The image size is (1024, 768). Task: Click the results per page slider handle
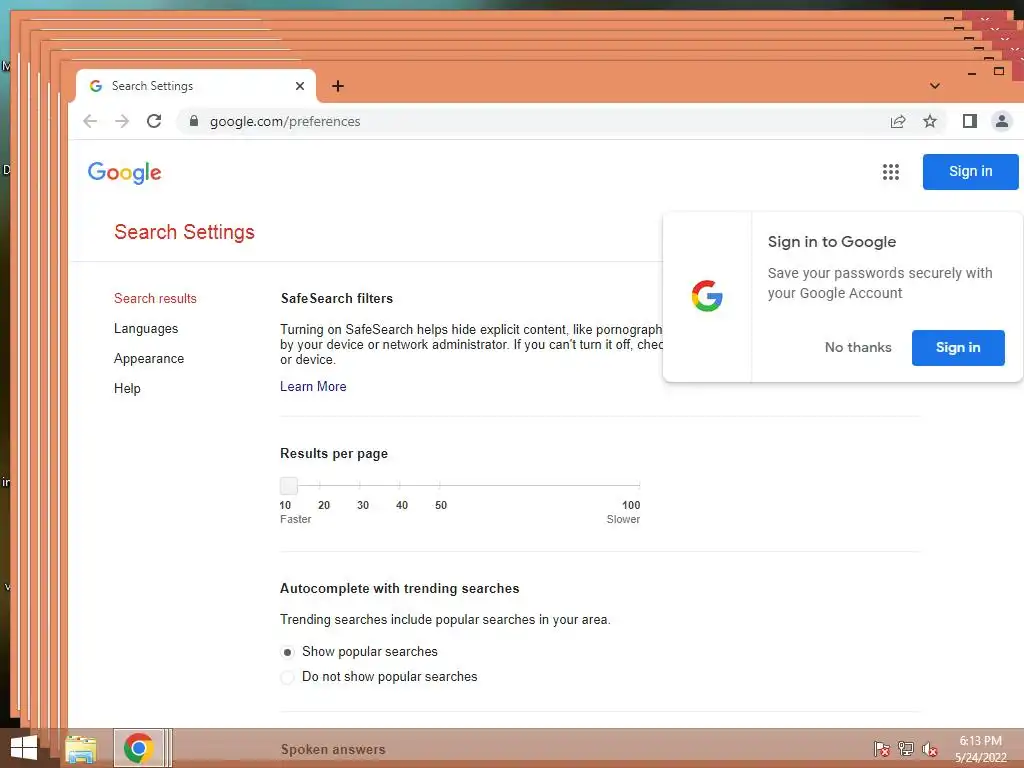(x=289, y=486)
